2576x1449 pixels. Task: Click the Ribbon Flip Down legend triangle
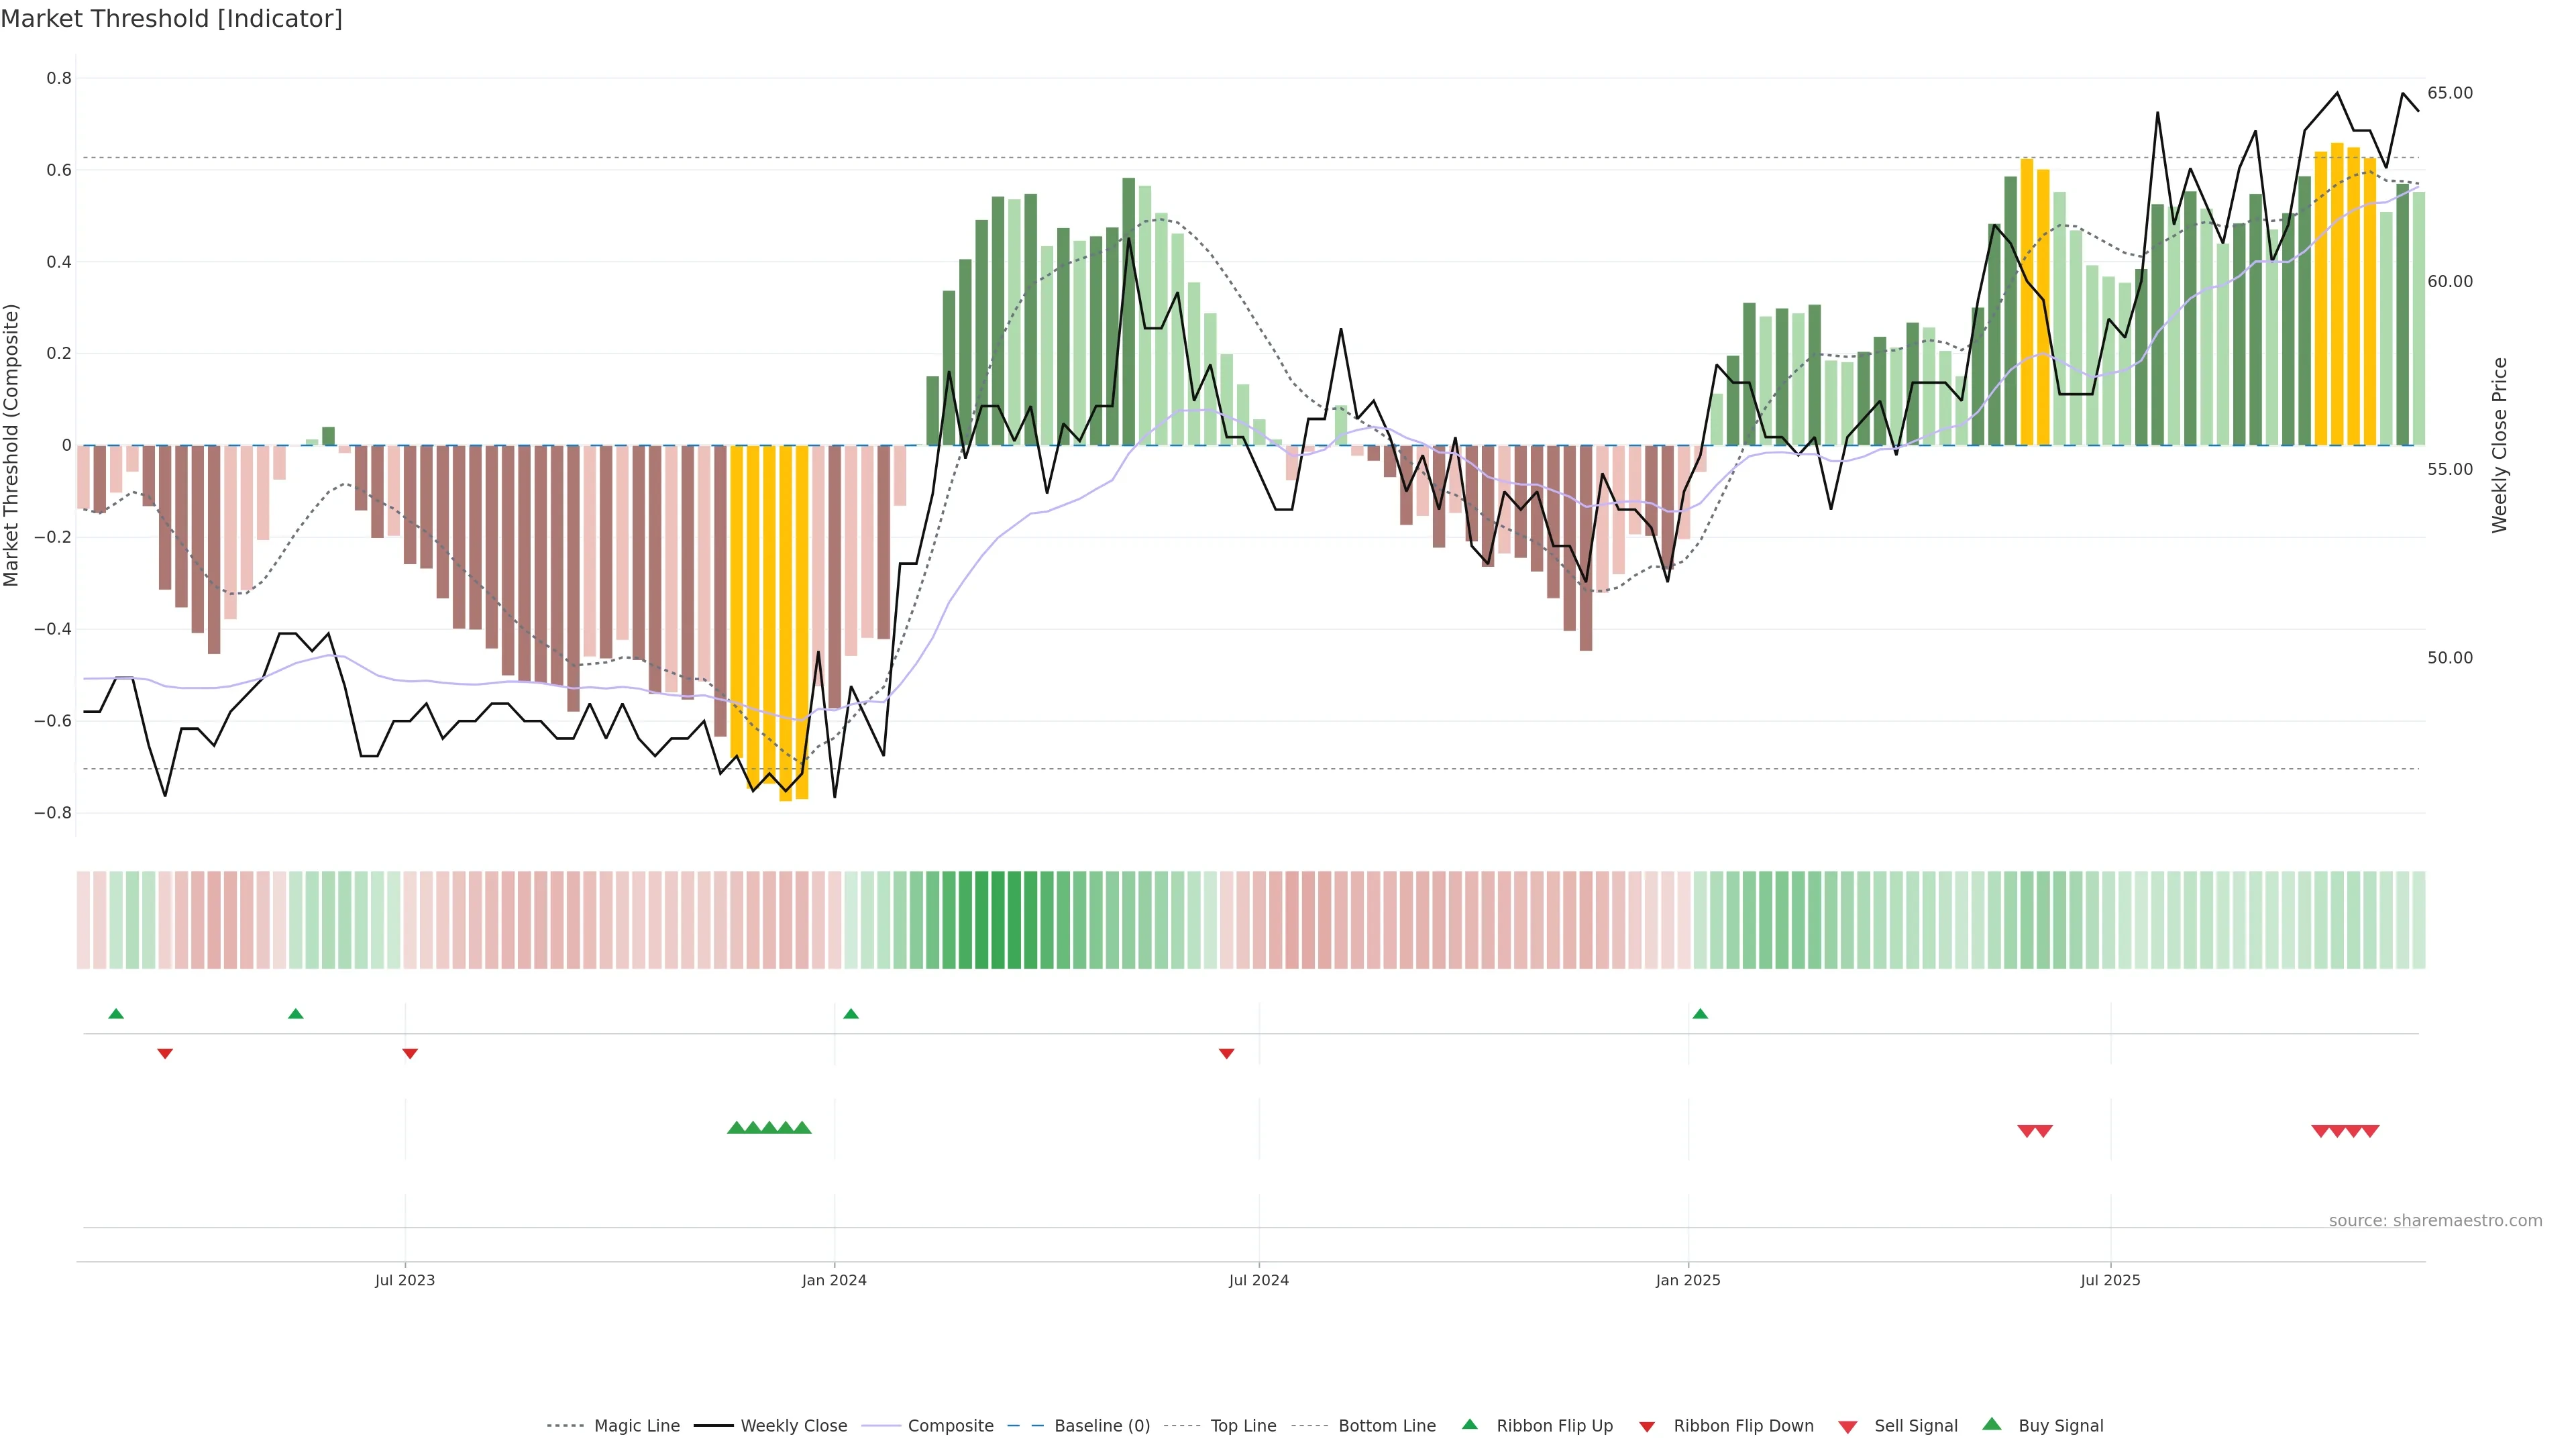point(1647,1427)
